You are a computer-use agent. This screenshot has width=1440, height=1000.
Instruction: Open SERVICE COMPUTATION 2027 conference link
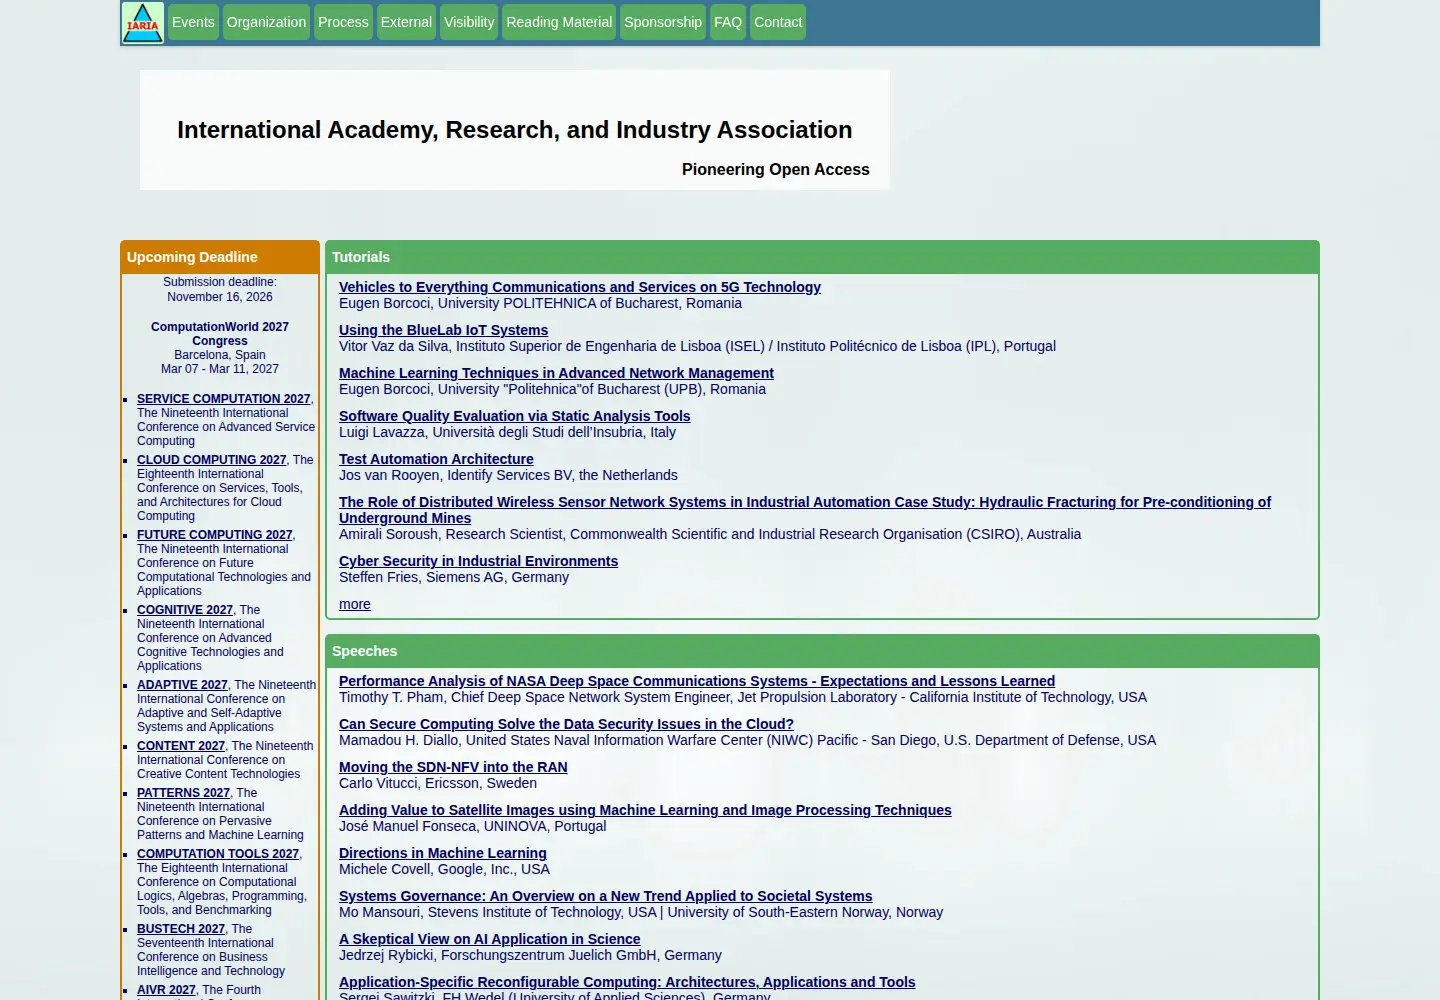[223, 399]
